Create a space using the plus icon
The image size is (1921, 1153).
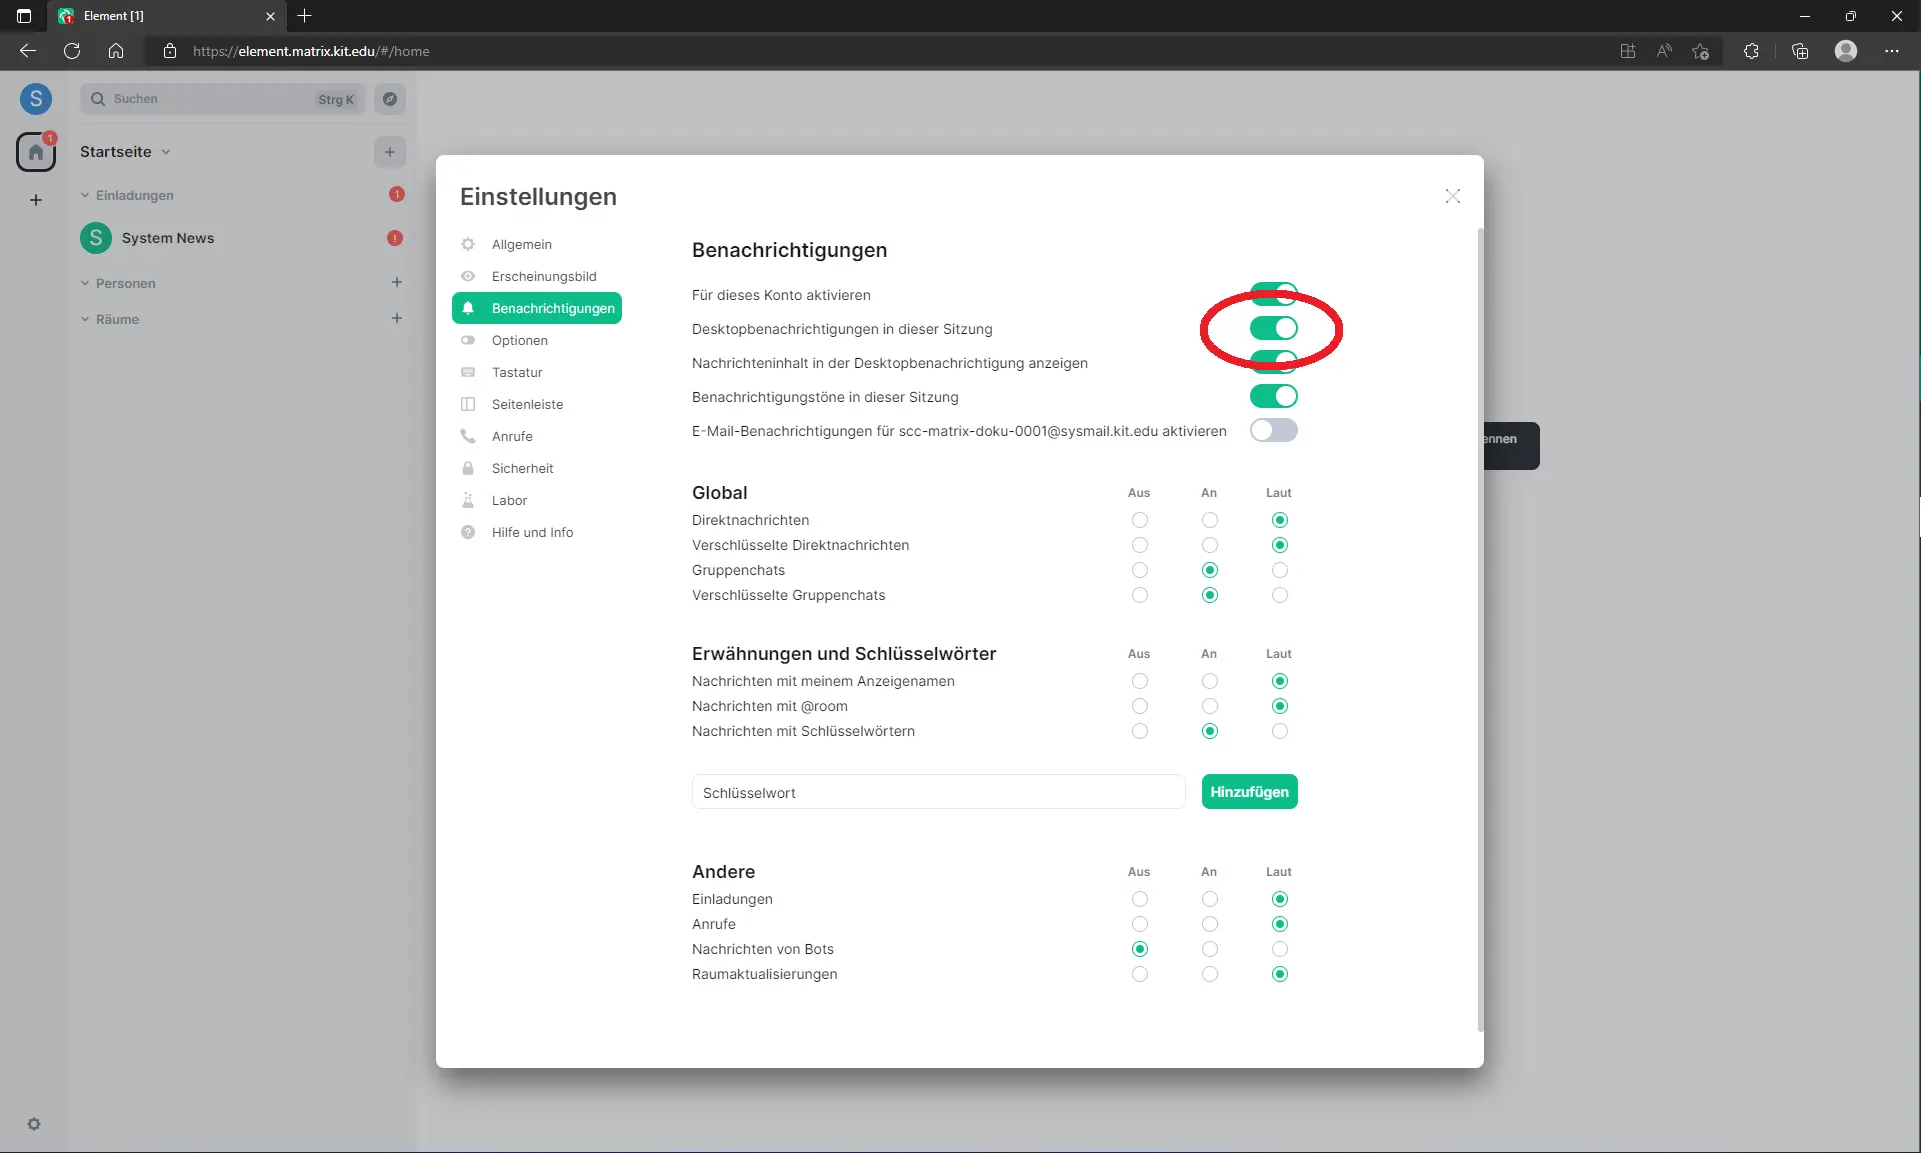36,200
